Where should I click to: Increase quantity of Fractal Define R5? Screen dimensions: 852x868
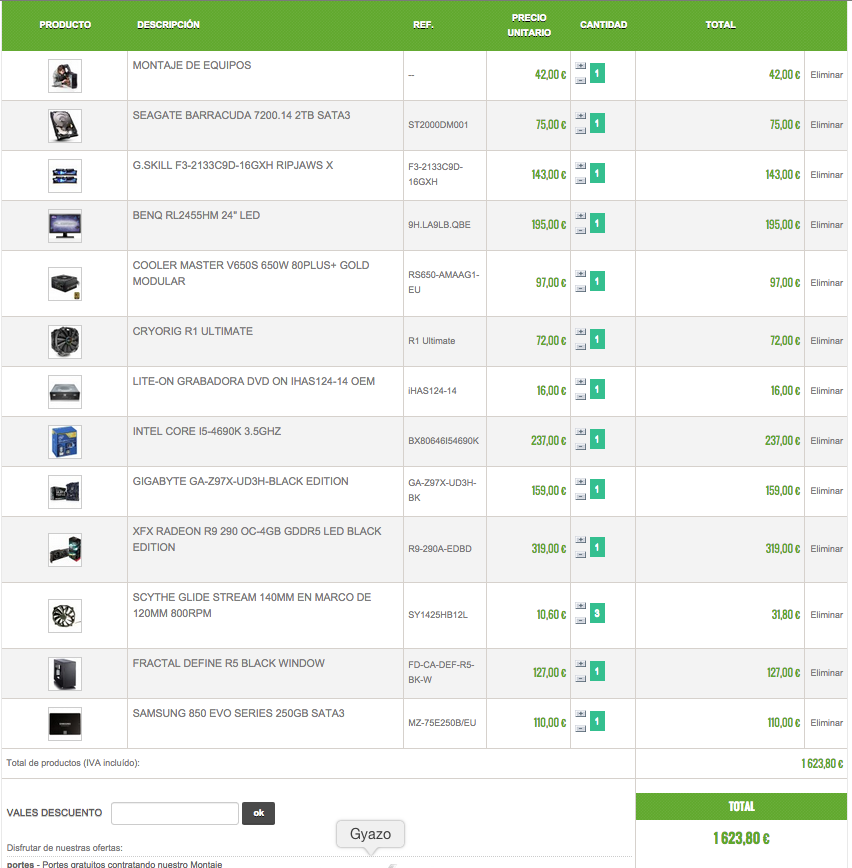coord(580,664)
